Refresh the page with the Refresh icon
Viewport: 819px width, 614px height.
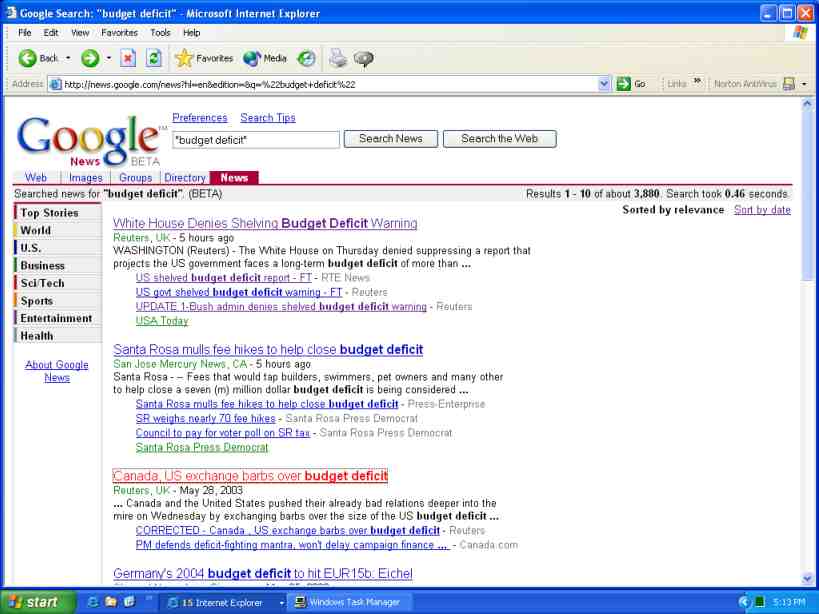(153, 58)
